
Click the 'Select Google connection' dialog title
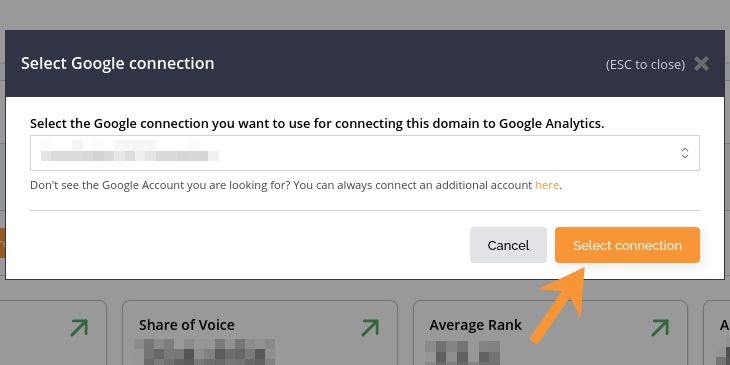point(118,63)
